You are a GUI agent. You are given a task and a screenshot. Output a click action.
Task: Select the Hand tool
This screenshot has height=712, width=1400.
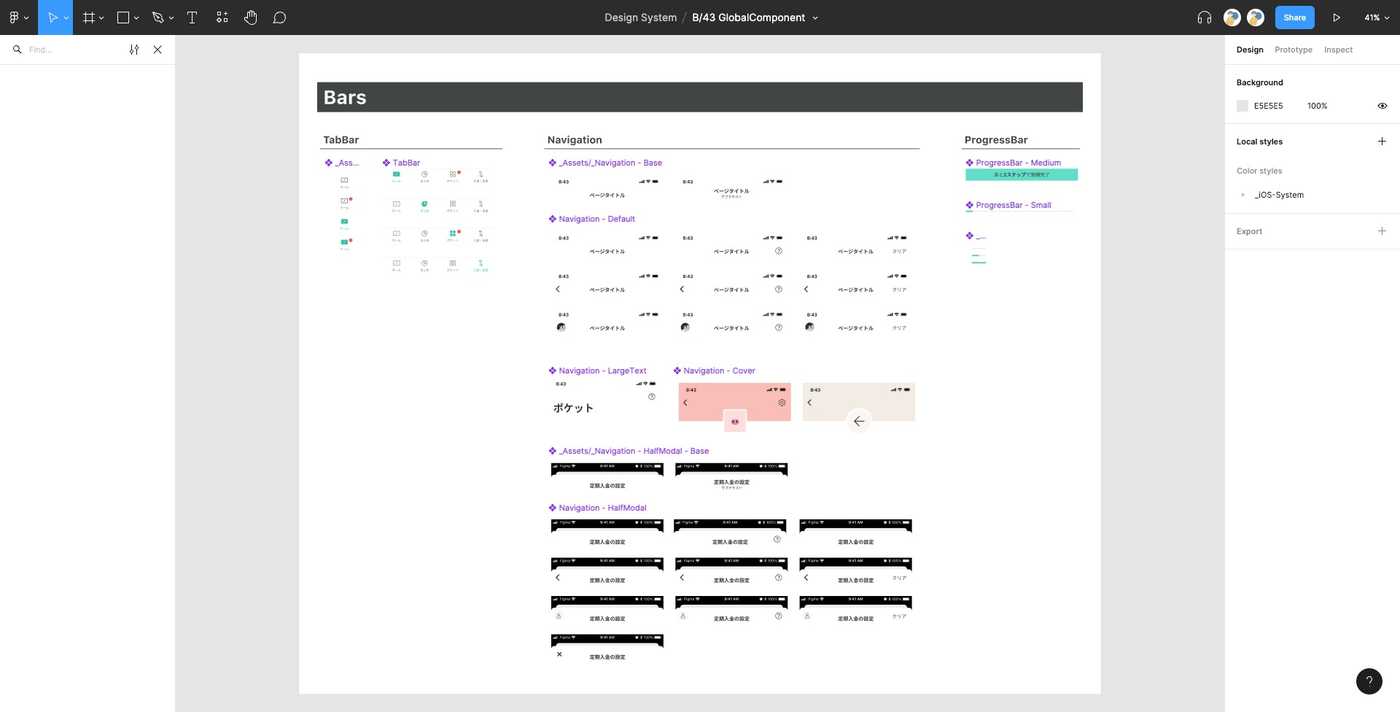[250, 17]
